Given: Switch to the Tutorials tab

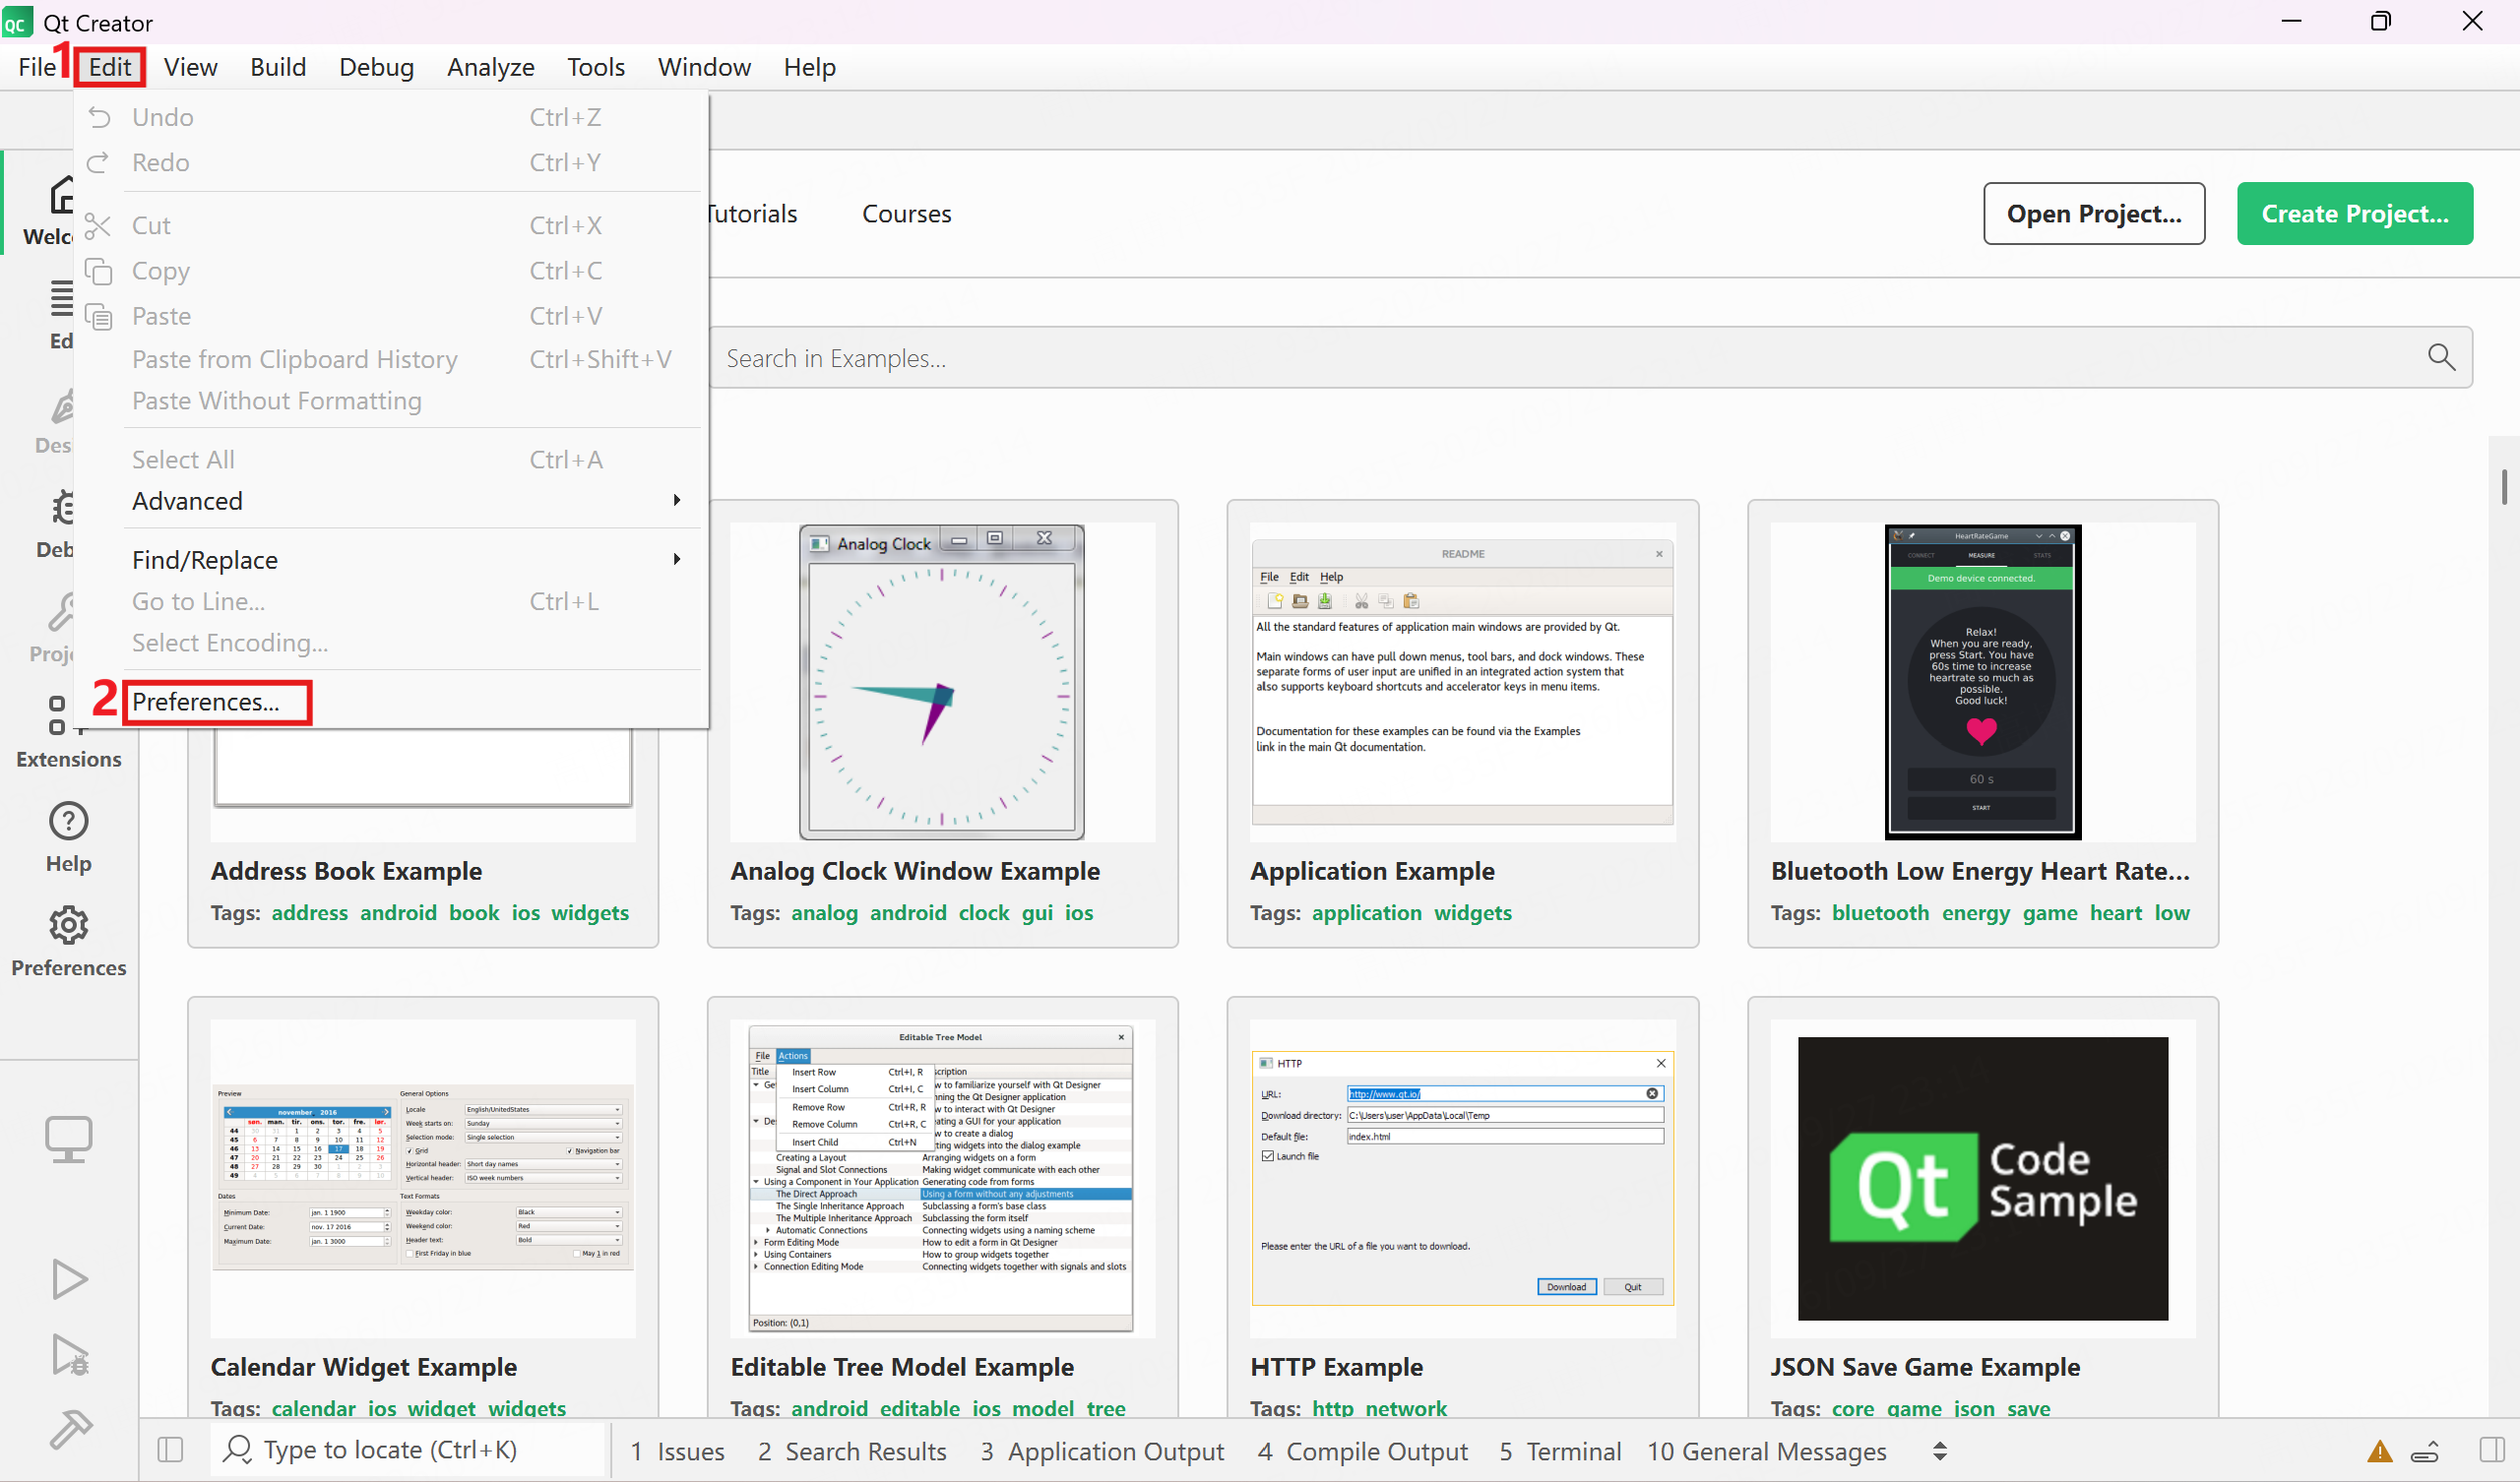Looking at the screenshot, I should click(x=754, y=214).
